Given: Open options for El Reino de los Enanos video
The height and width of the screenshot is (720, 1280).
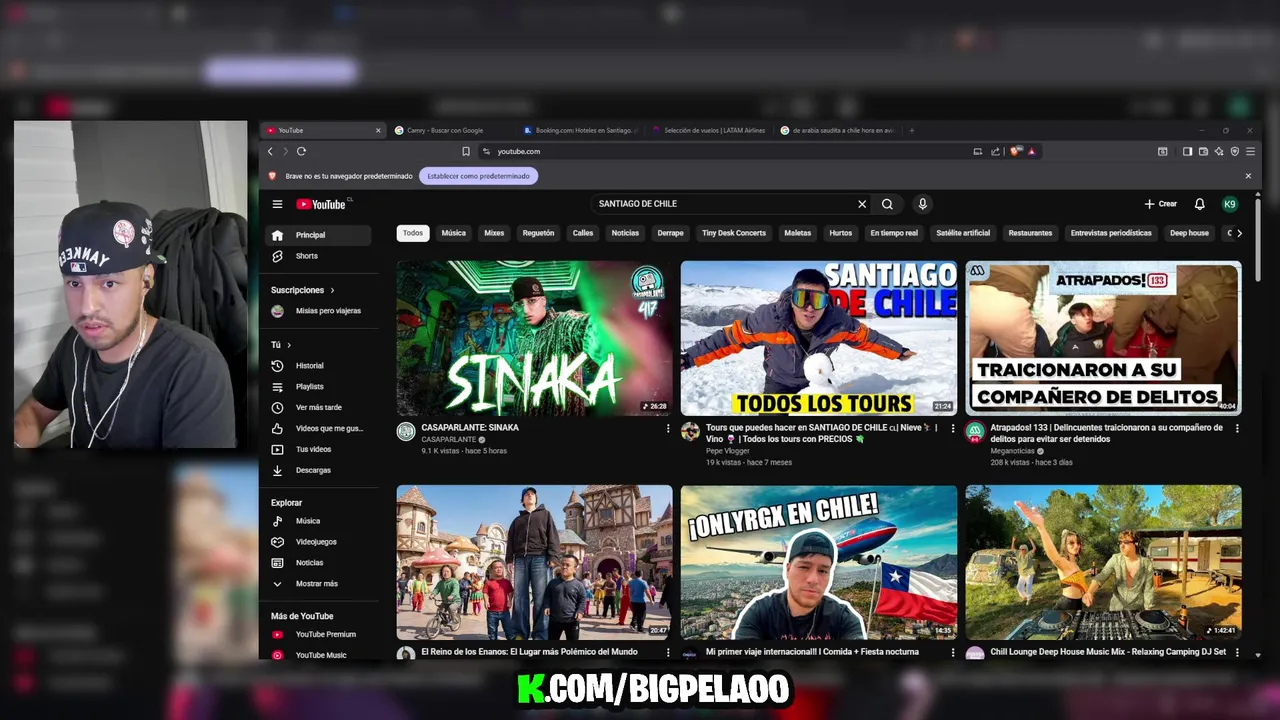Looking at the screenshot, I should [x=668, y=652].
